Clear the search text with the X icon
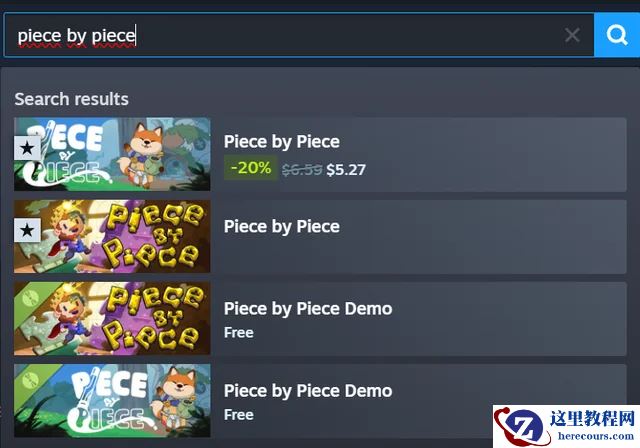The width and height of the screenshot is (640, 448). coord(572,35)
